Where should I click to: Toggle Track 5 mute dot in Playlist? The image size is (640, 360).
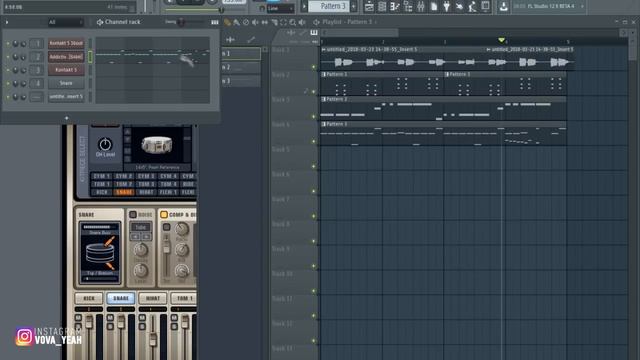pyautogui.click(x=314, y=166)
